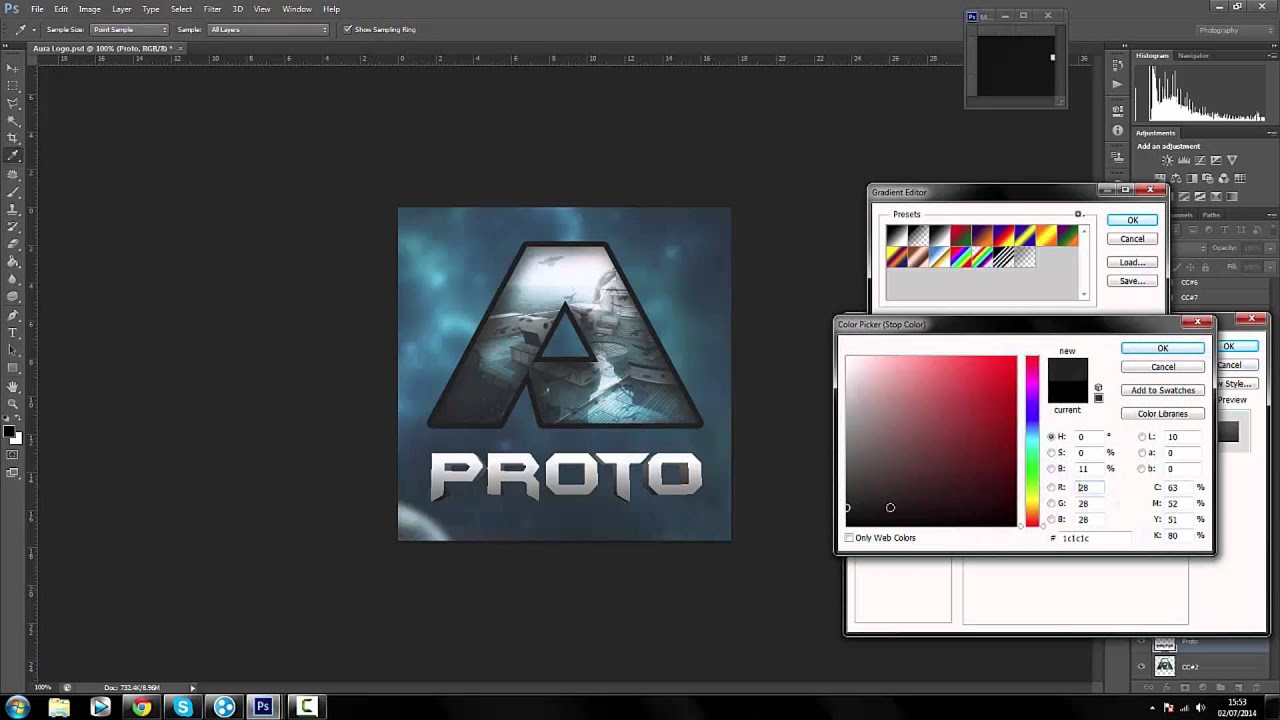Confirm the Color Picker with OK
Viewport: 1280px width, 720px height.
coord(1163,348)
